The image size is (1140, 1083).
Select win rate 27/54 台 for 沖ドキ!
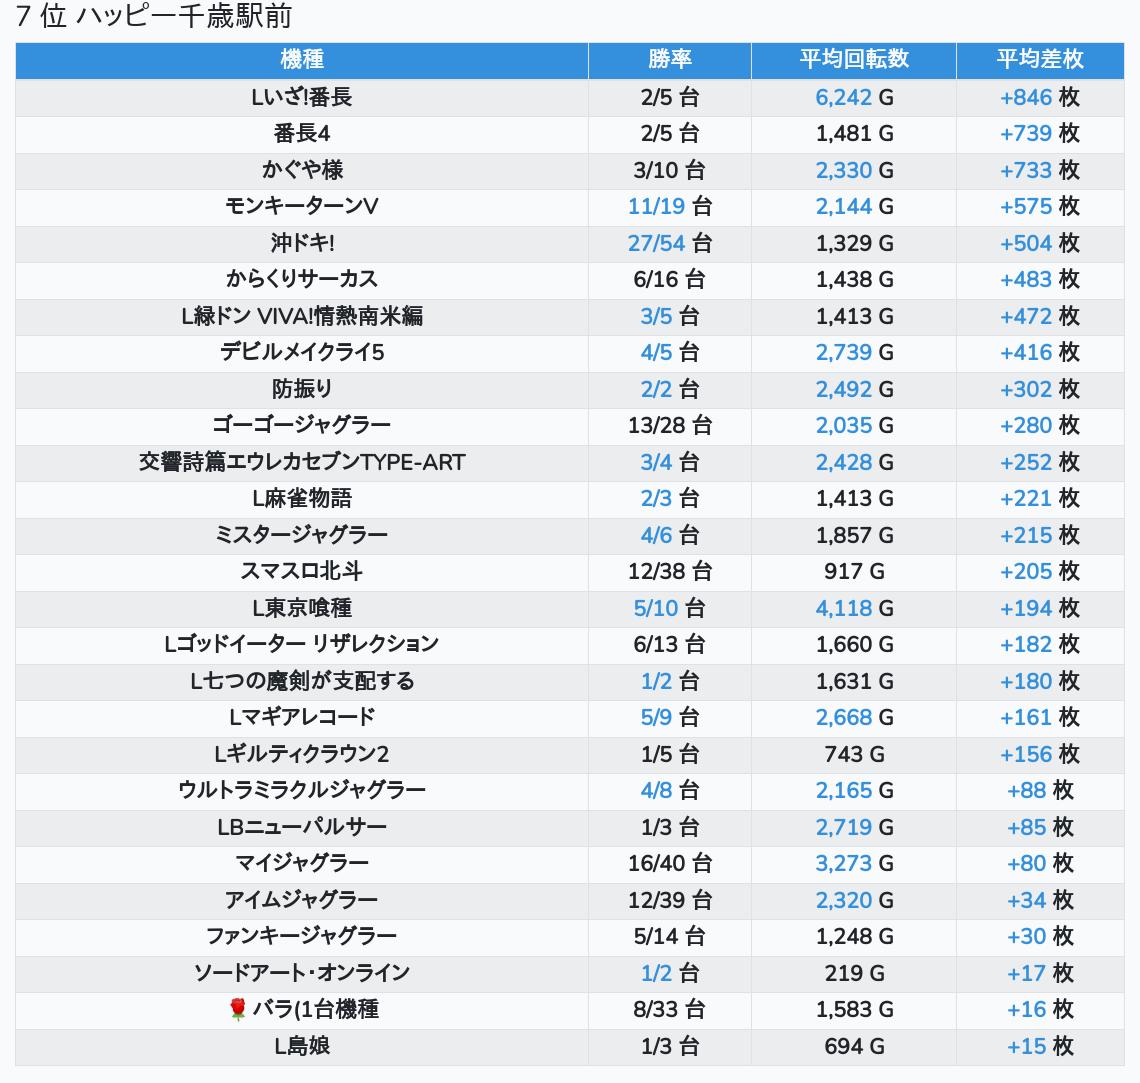click(670, 243)
